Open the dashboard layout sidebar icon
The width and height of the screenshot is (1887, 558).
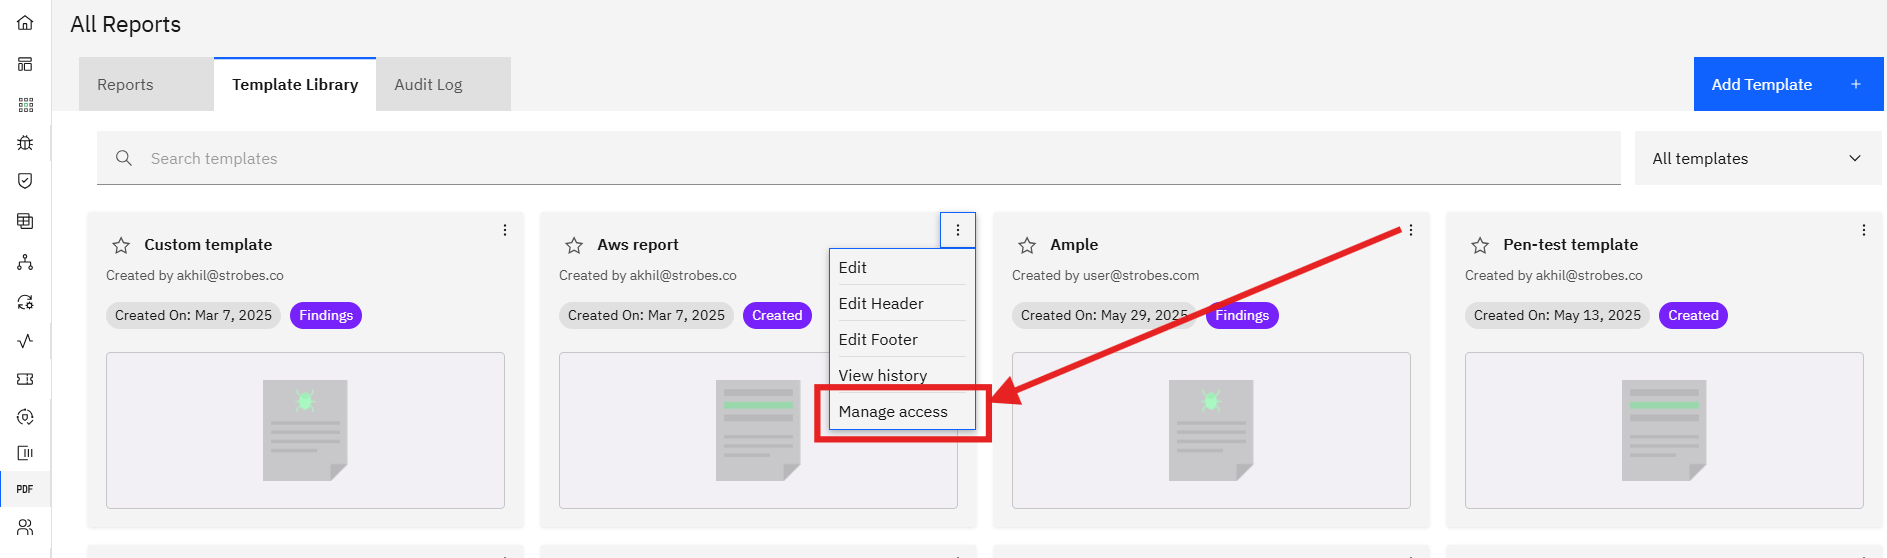(25, 64)
